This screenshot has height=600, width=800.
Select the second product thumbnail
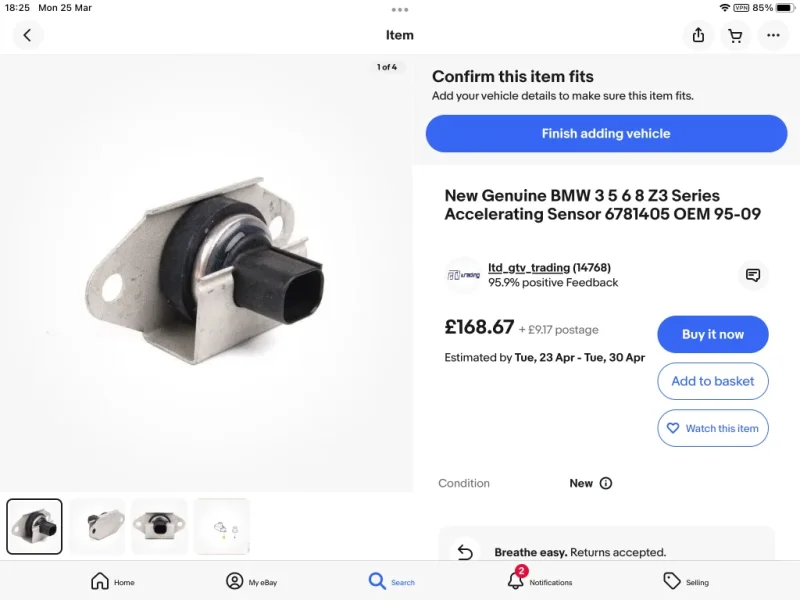click(97, 527)
